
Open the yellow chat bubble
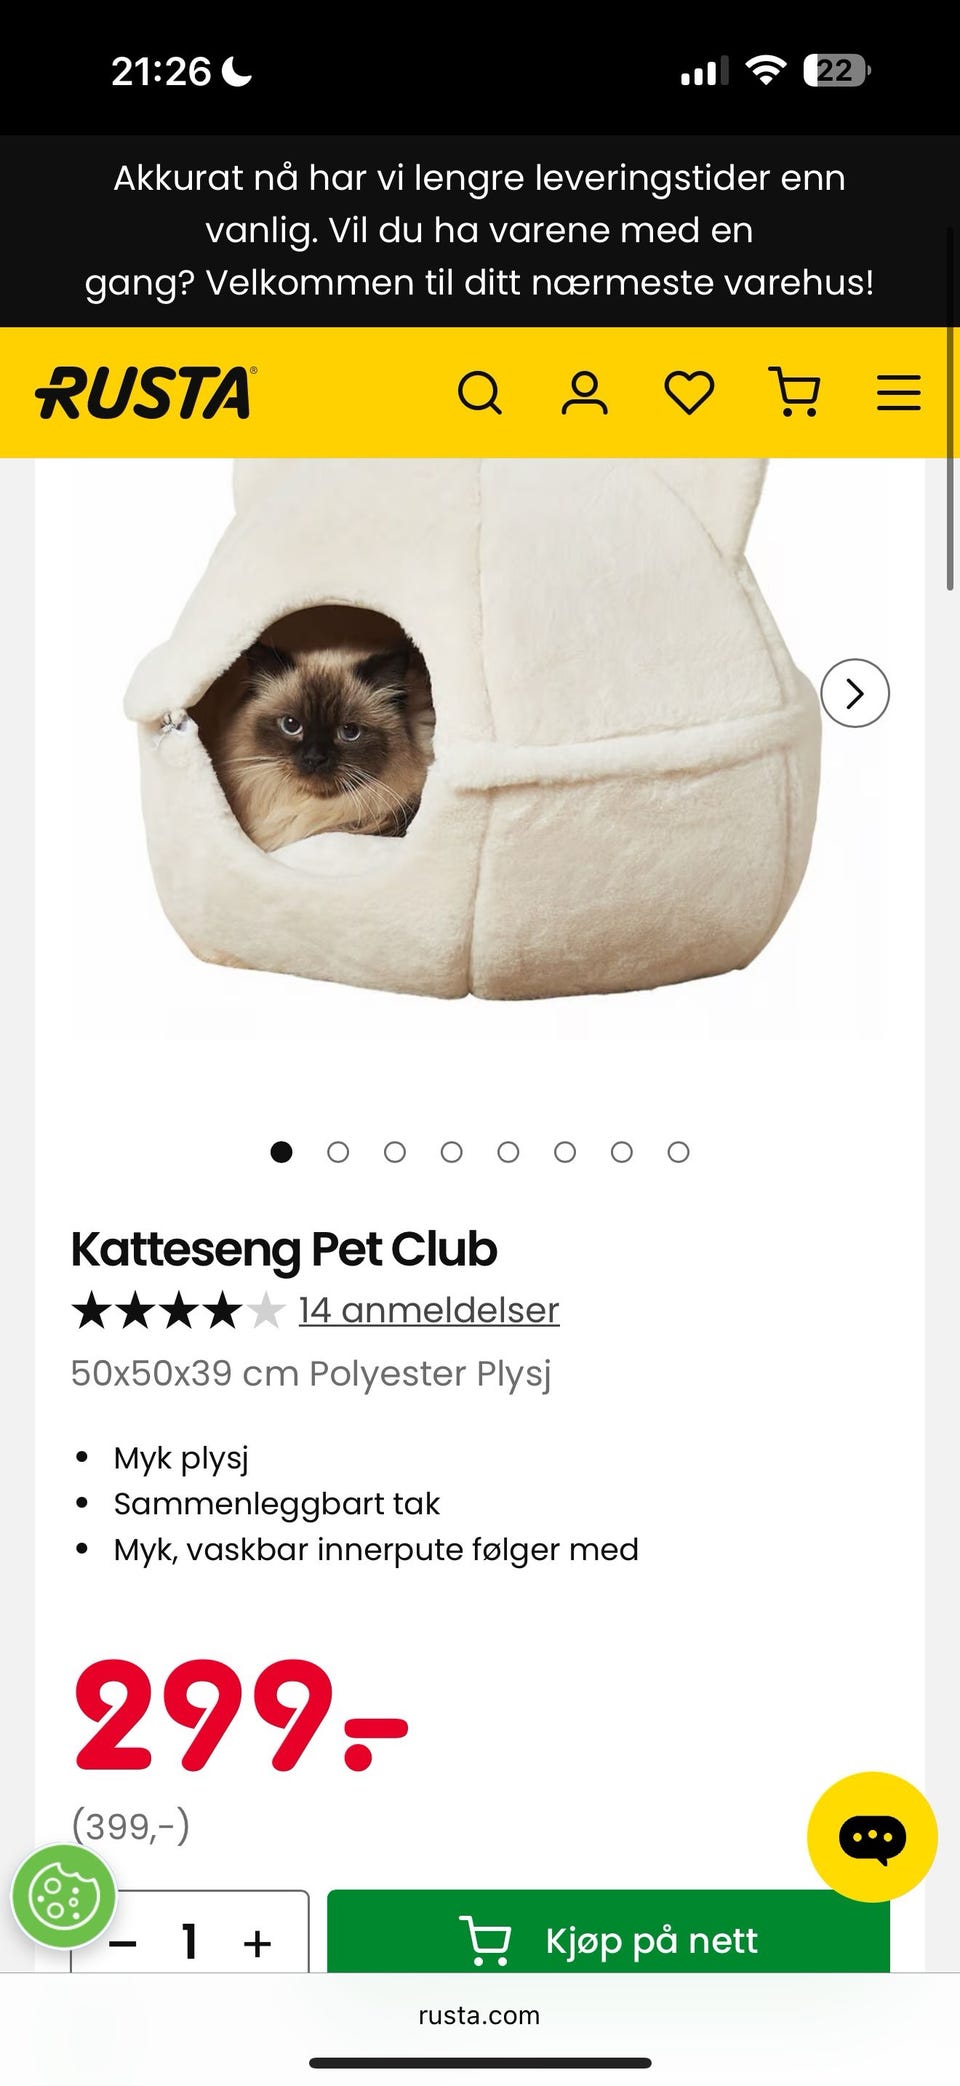tap(872, 1837)
